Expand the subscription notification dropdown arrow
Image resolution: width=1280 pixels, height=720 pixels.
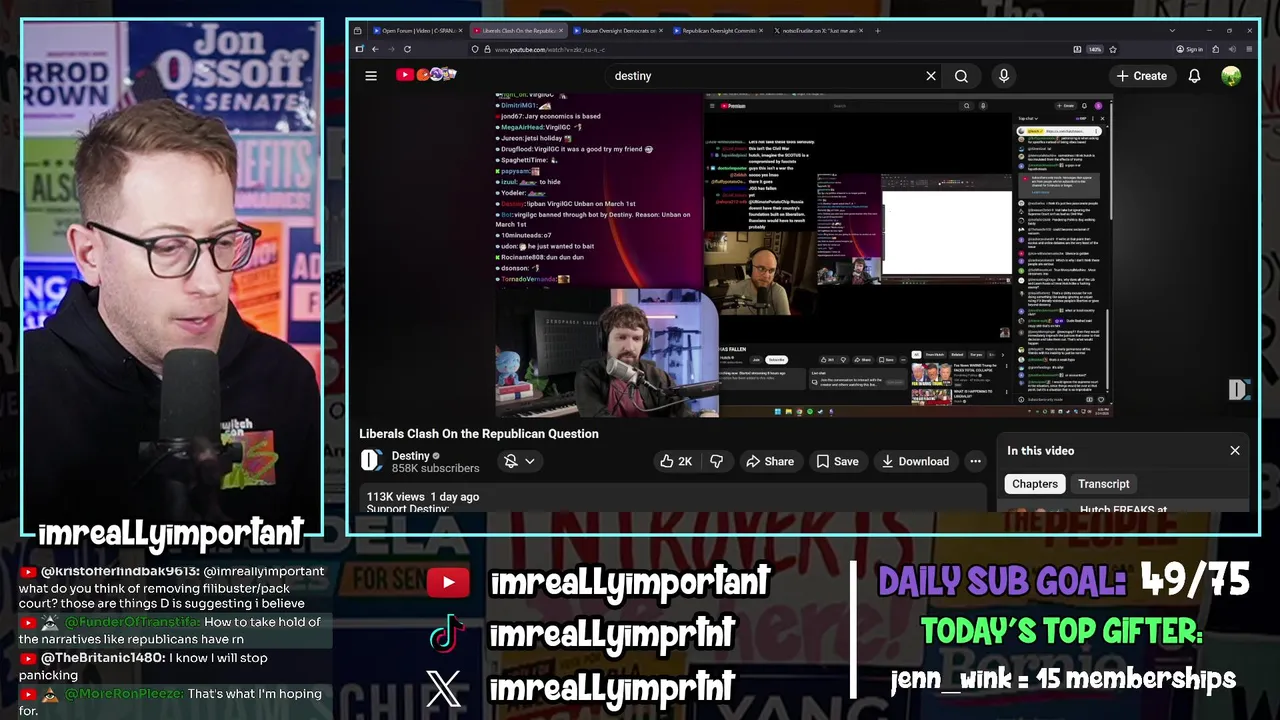click(530, 461)
